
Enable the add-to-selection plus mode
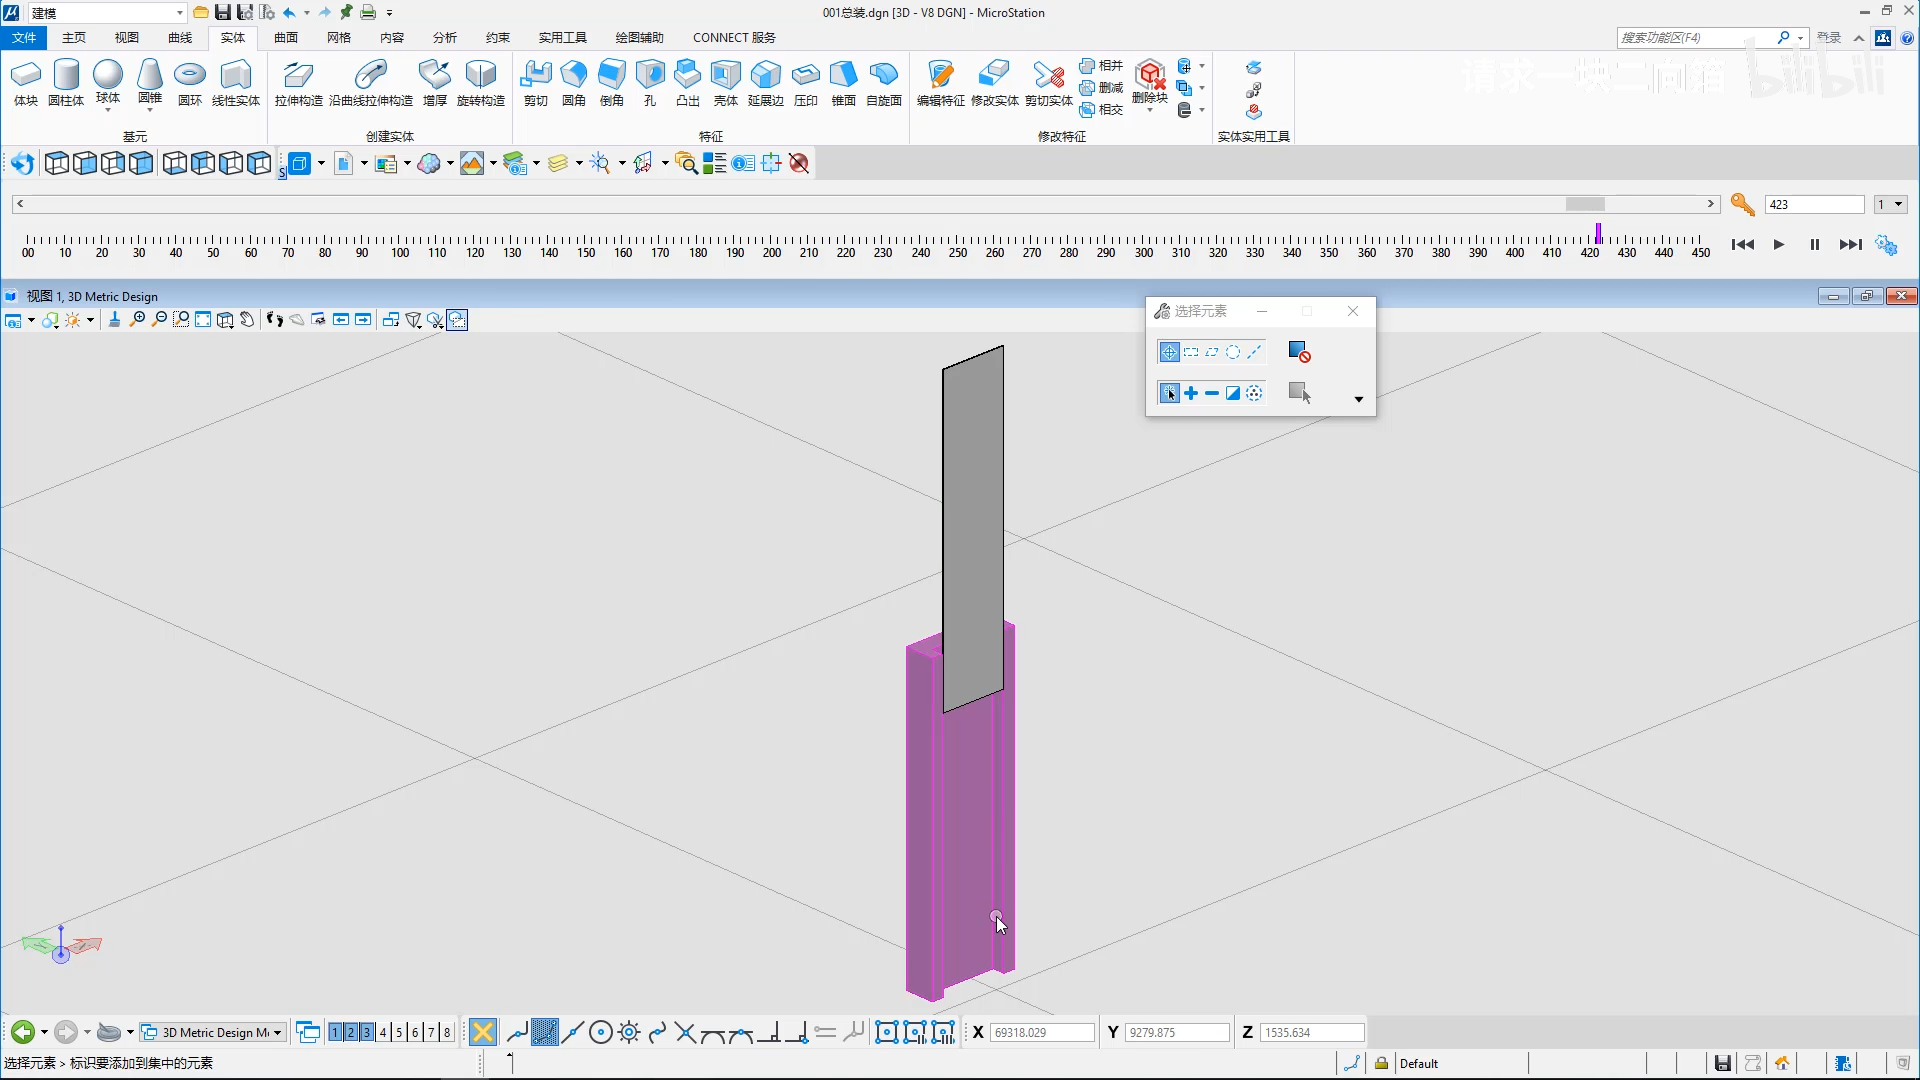pyautogui.click(x=1191, y=394)
